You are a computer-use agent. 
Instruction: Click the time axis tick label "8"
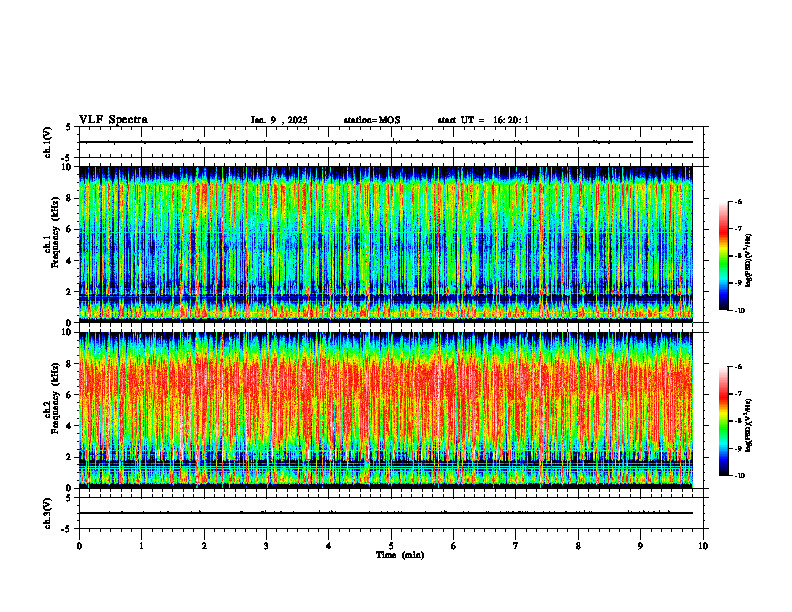pyautogui.click(x=578, y=546)
